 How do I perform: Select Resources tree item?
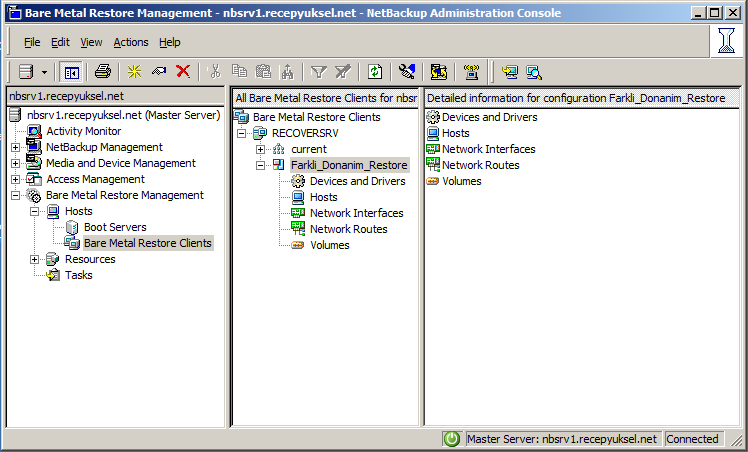pos(90,259)
